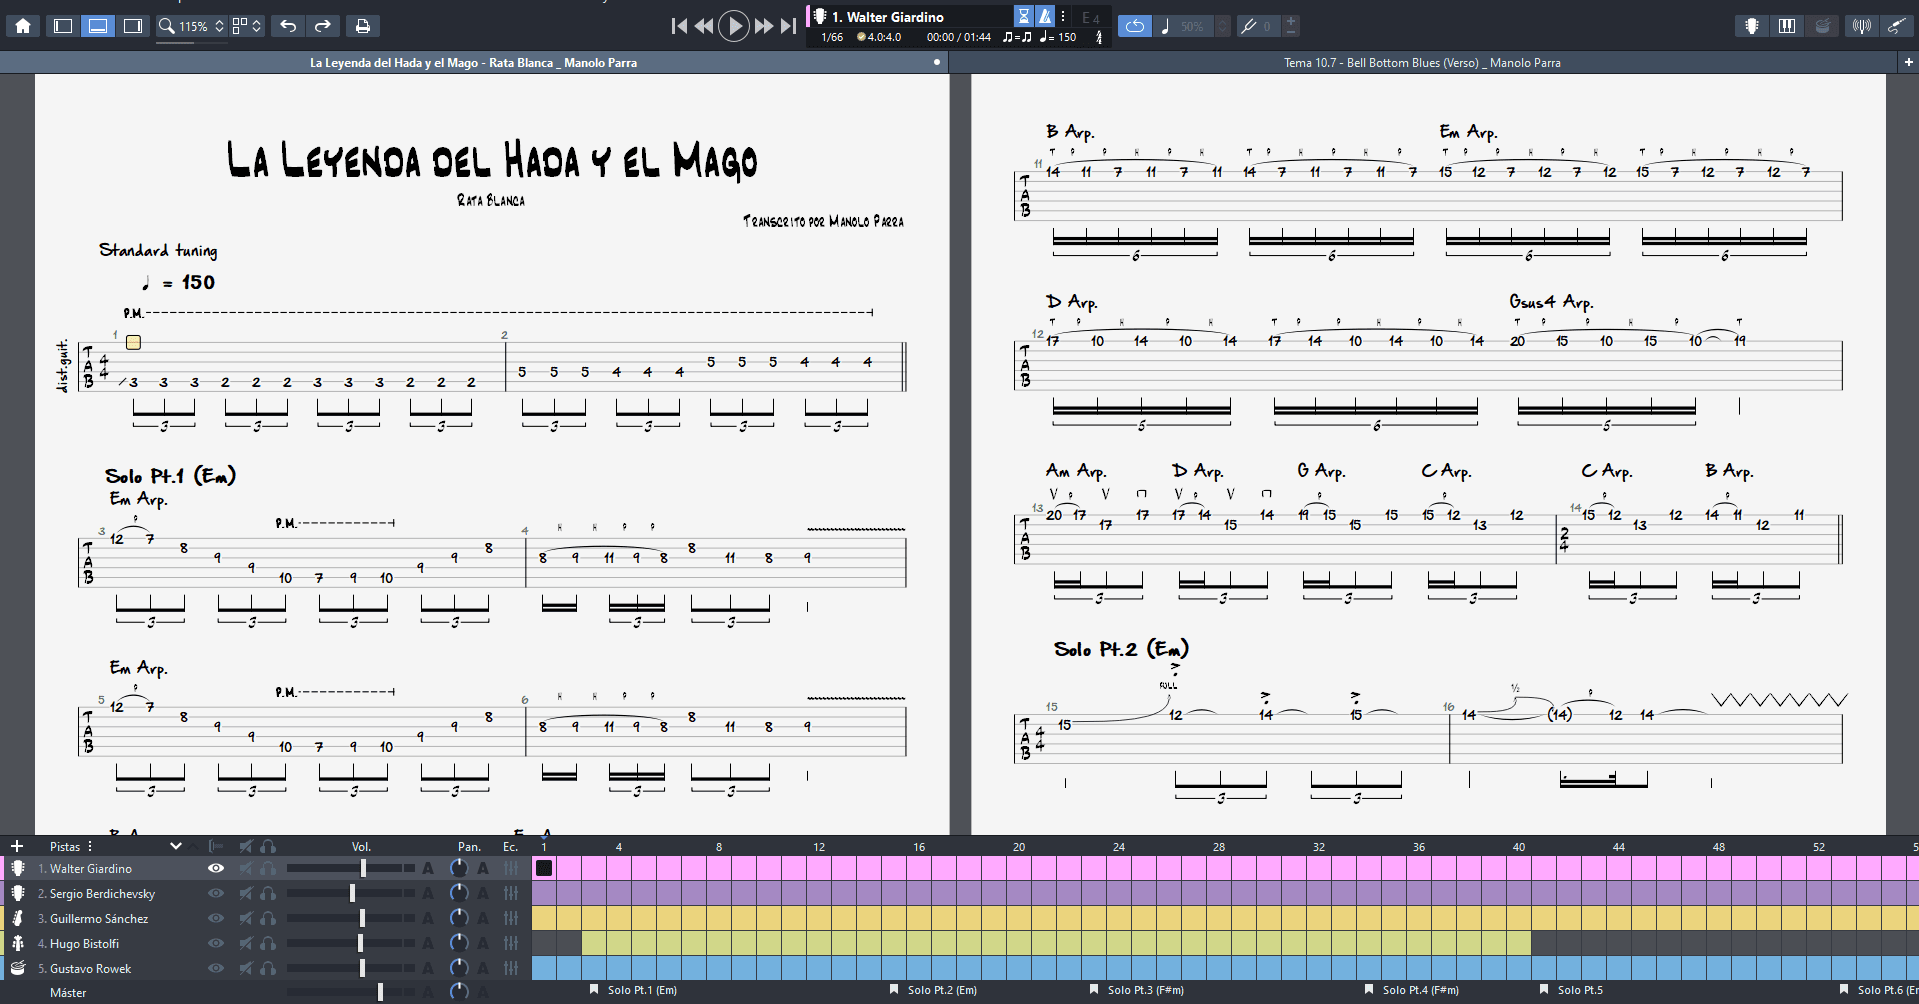Viewport: 1919px width, 1004px height.
Task: Open the keyboard view
Action: (x=1787, y=26)
